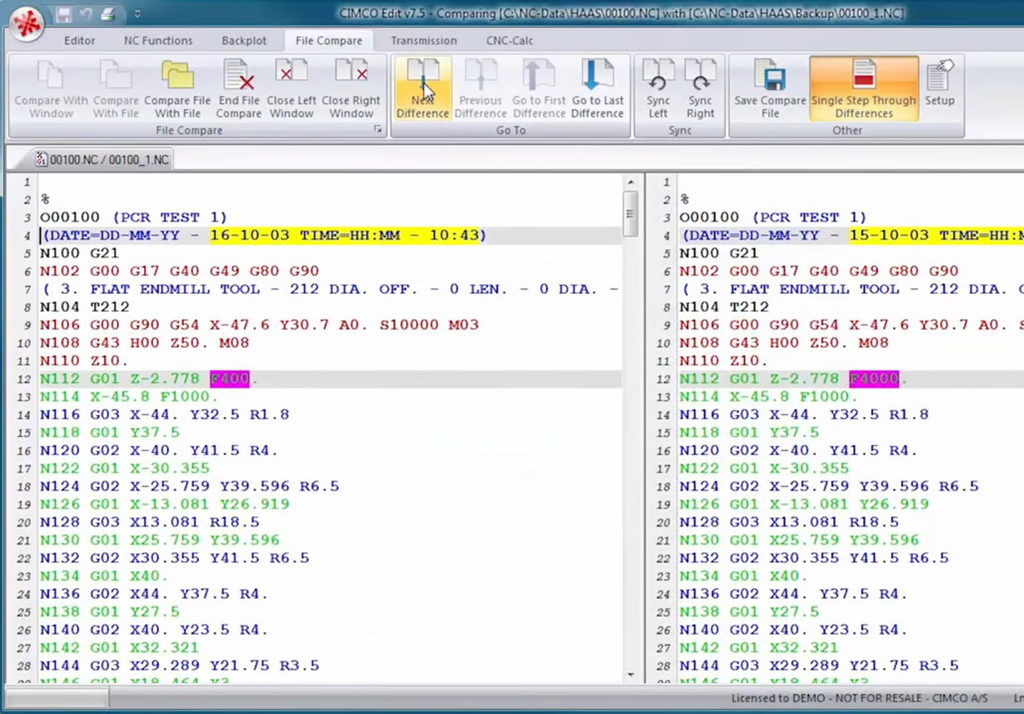Click line number 12 in left gutter
This screenshot has width=1024, height=714.
click(x=24, y=380)
